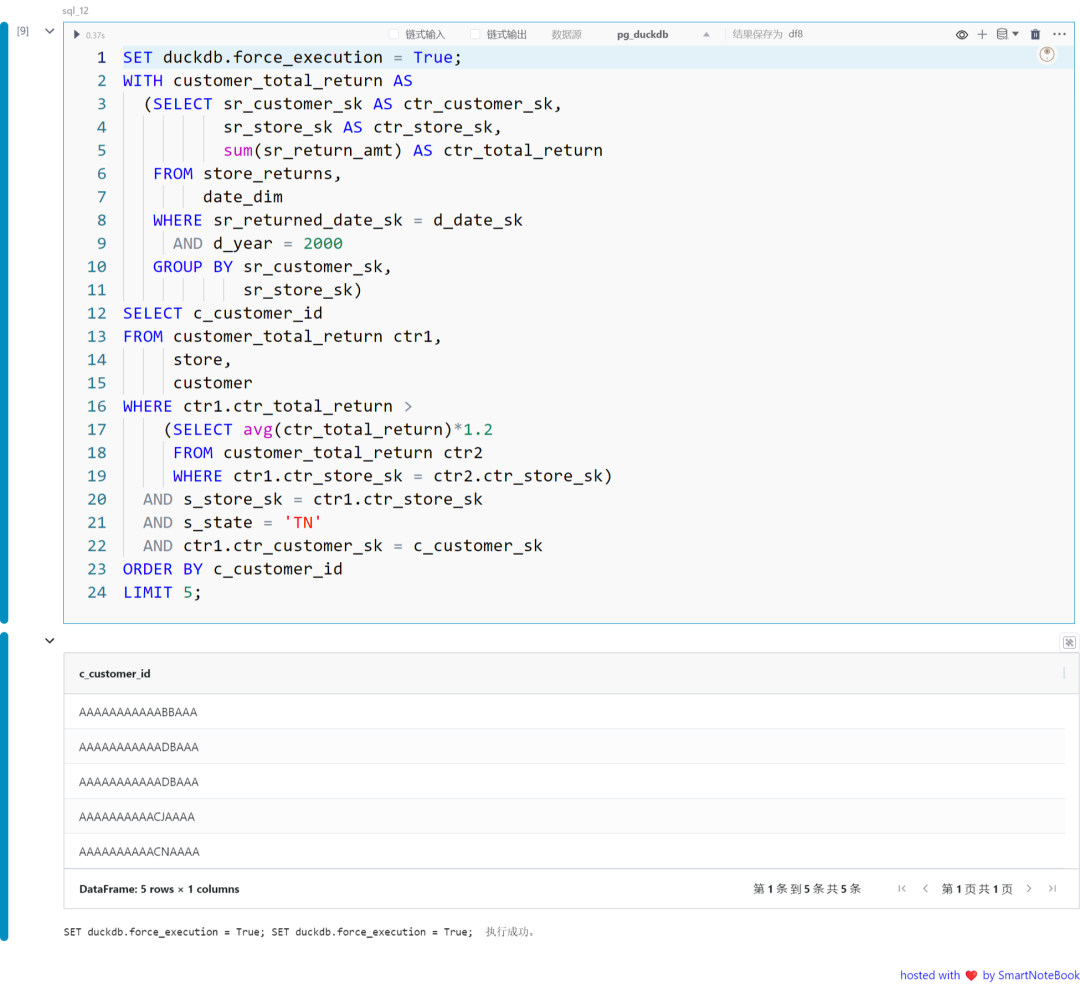The width and height of the screenshot is (1080, 984).
Task: Collapse the output panel chevron
Action: point(49,640)
